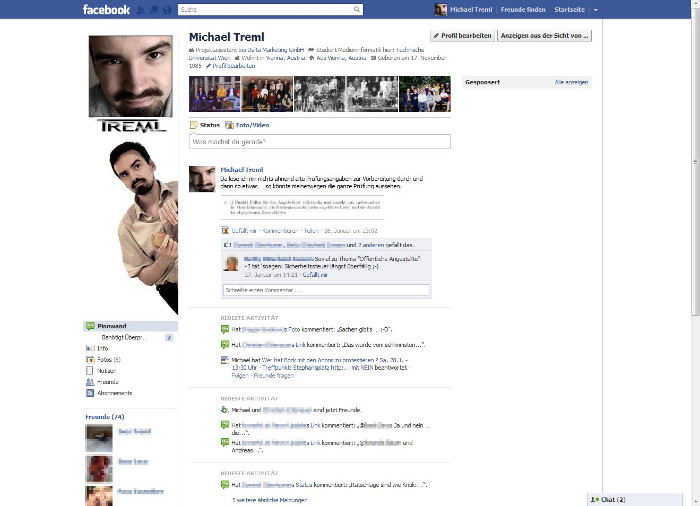This screenshot has width=700, height=506.
Task: Select Pinnwand in left sidebar
Action: (130, 326)
